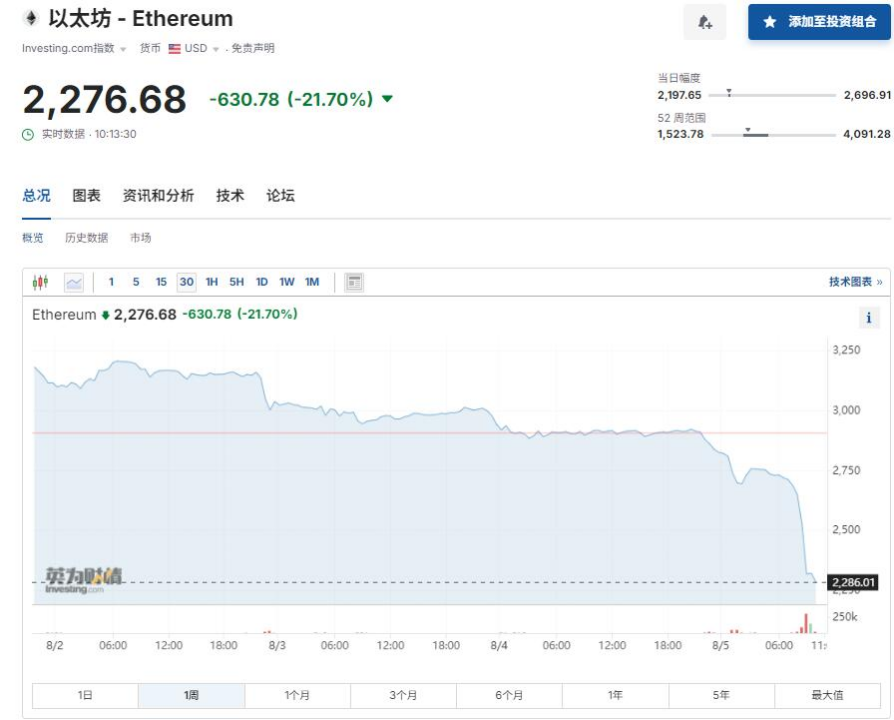894x720 pixels.
Task: Click the US flag currency icon
Action: pos(174,48)
